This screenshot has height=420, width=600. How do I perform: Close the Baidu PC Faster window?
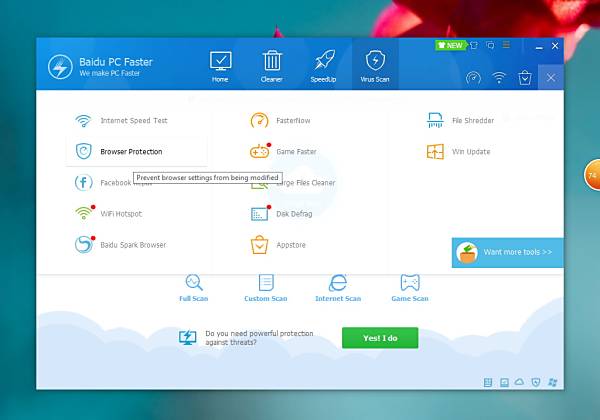[x=555, y=46]
